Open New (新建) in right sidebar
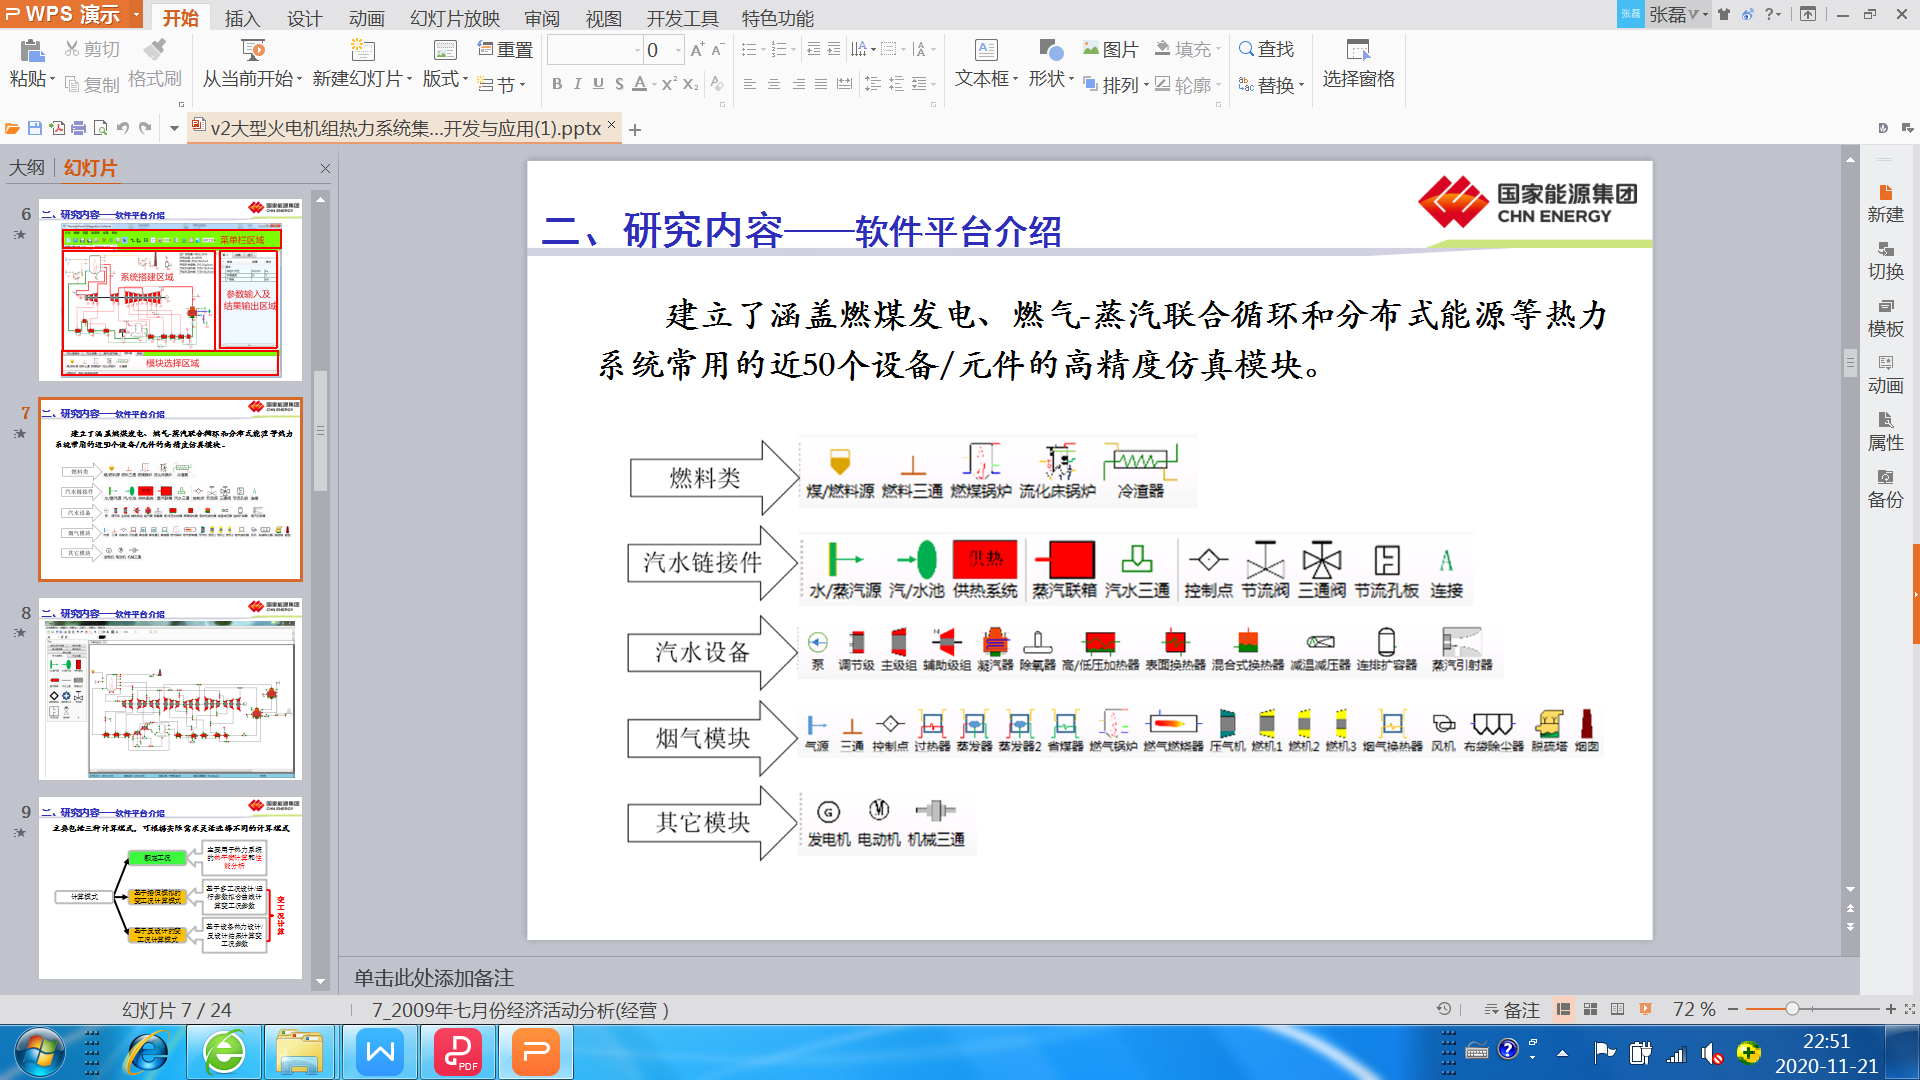This screenshot has height=1080, width=1920. (1885, 203)
